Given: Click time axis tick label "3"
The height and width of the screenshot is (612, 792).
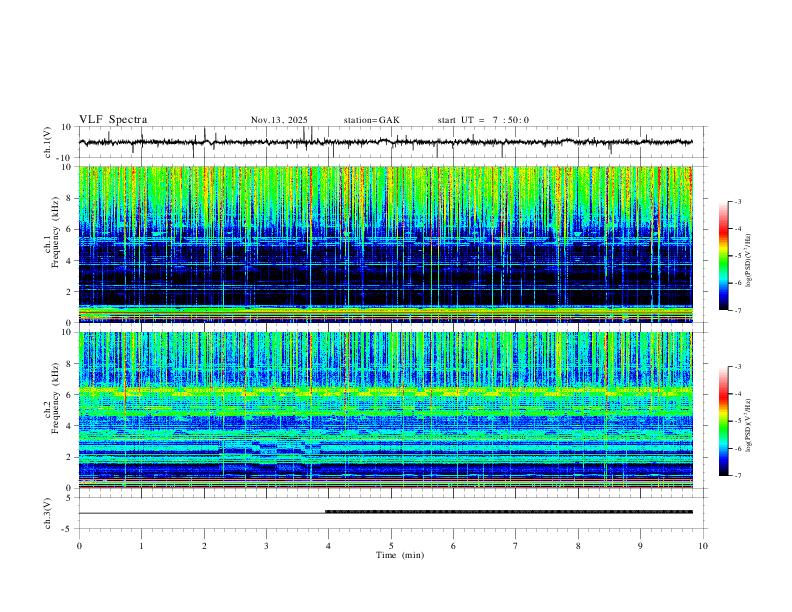Looking at the screenshot, I should coord(266,546).
